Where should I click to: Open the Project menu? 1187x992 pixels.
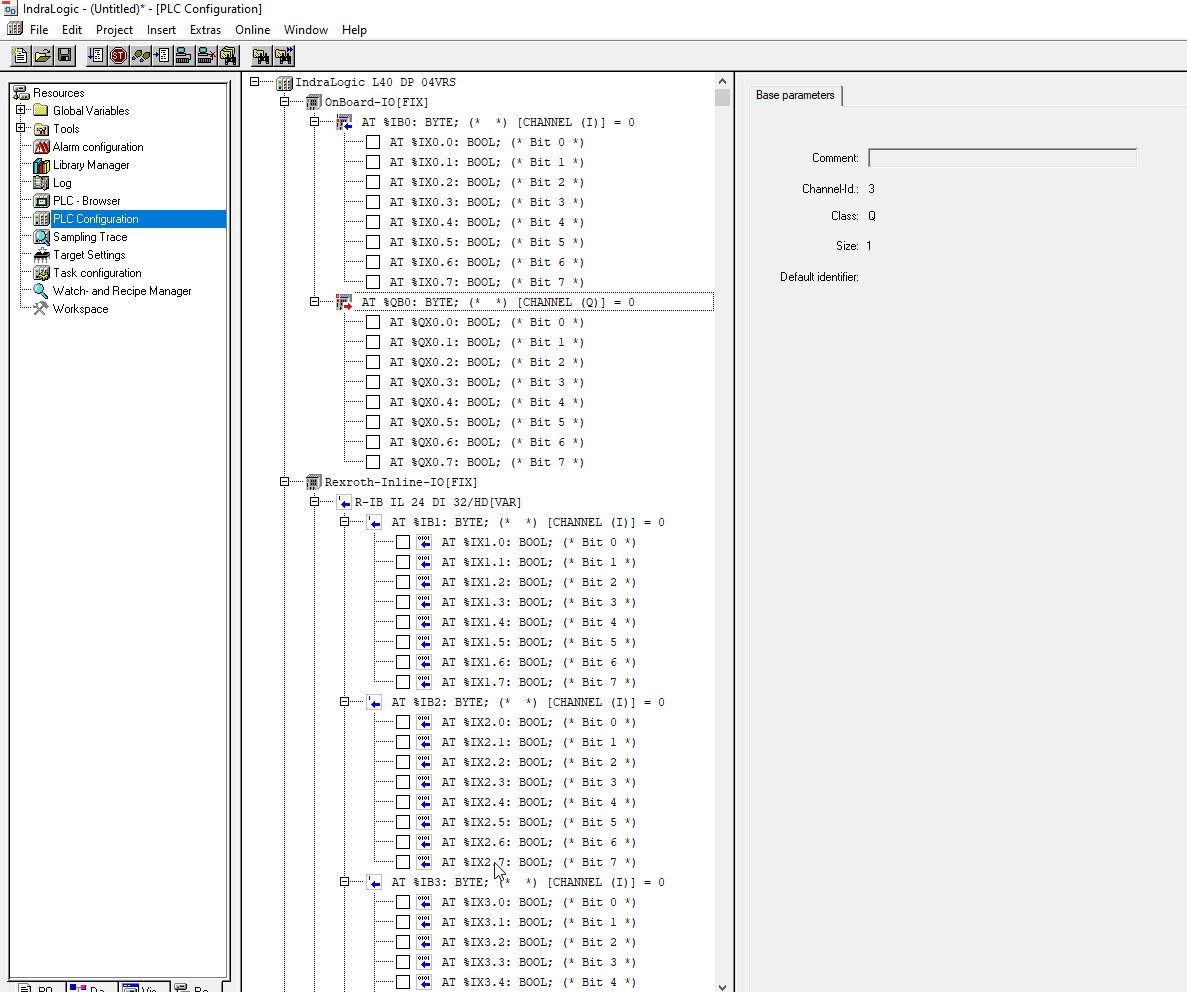pos(114,30)
